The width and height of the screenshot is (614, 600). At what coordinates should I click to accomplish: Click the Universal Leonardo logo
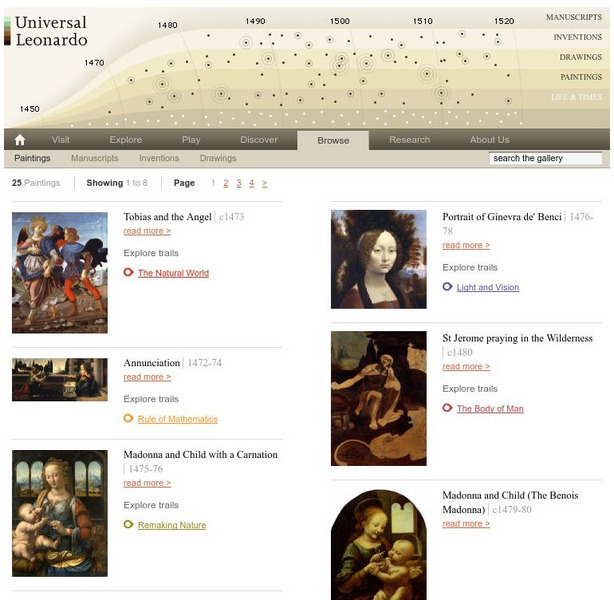pos(51,31)
